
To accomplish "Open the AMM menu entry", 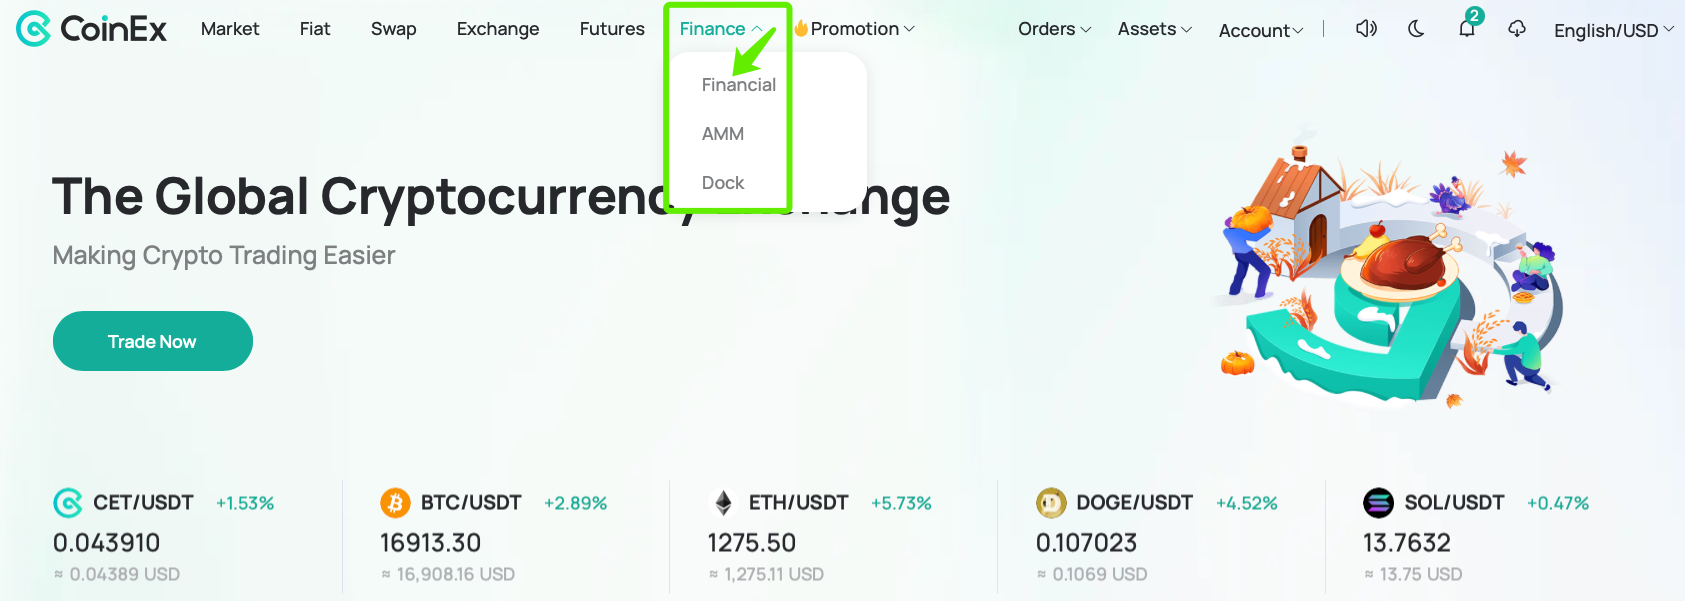I will 722,133.
